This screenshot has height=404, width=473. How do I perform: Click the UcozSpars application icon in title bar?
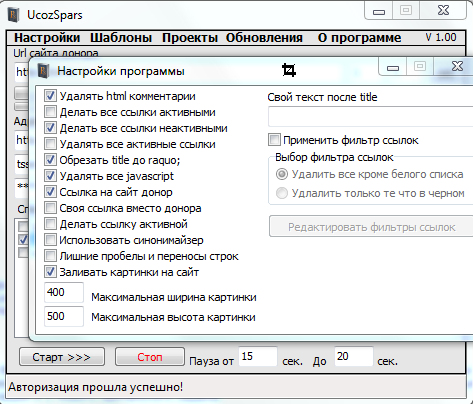click(14, 15)
